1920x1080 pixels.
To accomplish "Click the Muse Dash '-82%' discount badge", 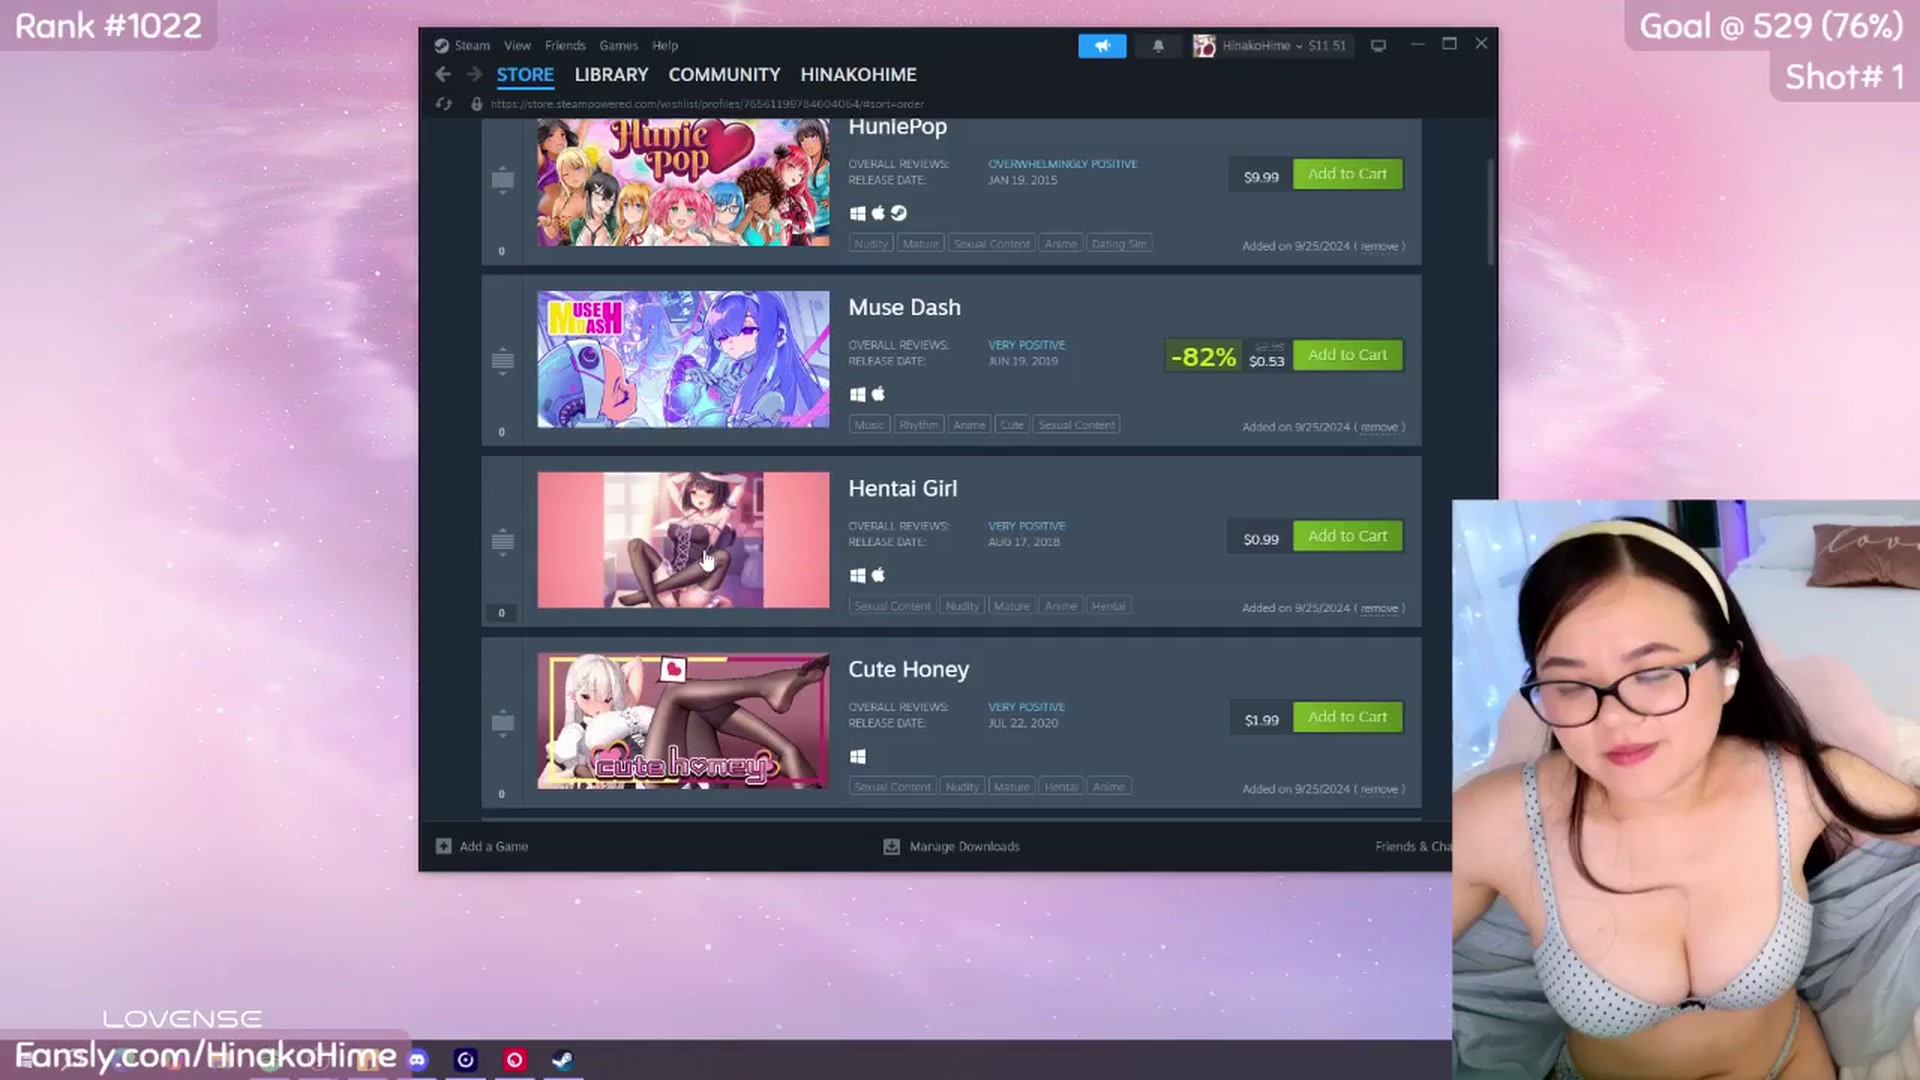I will 1203,357.
